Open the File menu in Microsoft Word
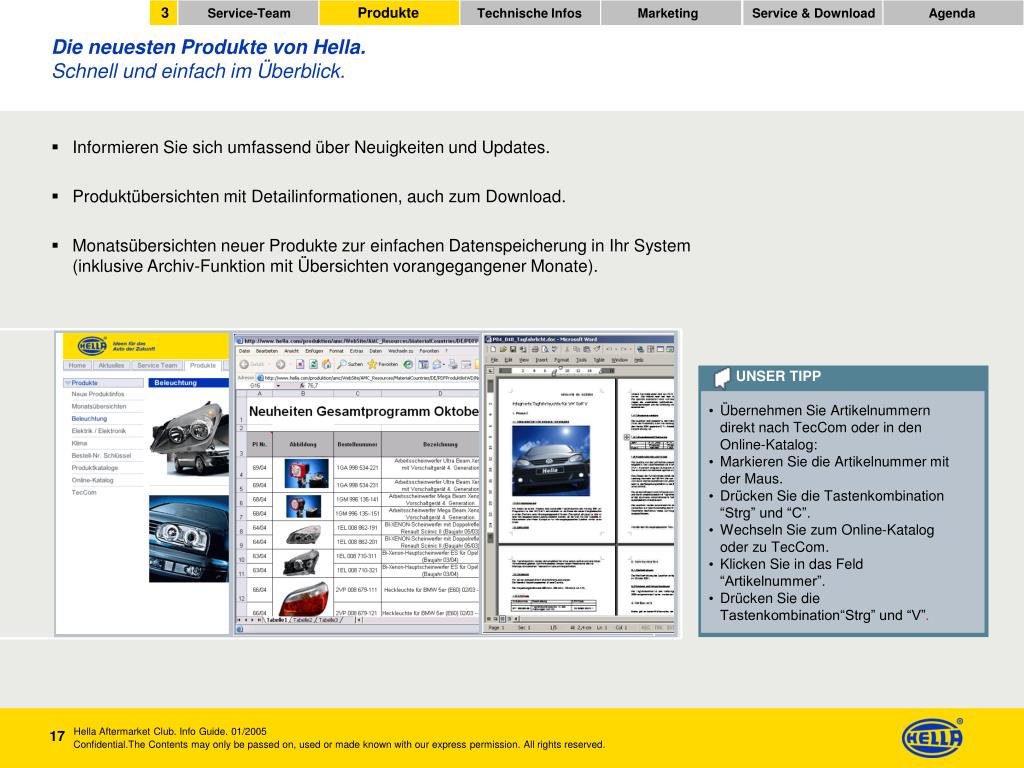 pyautogui.click(x=494, y=360)
